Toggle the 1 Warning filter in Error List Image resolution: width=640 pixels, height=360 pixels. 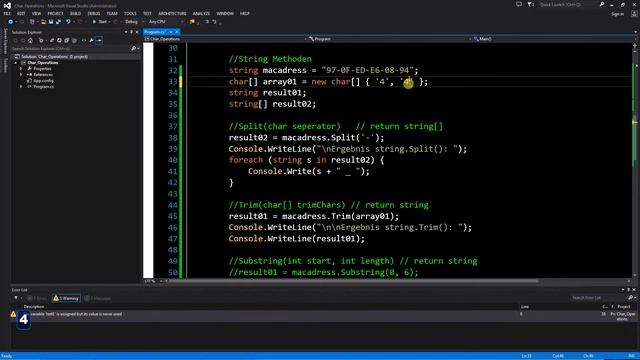coord(66,298)
